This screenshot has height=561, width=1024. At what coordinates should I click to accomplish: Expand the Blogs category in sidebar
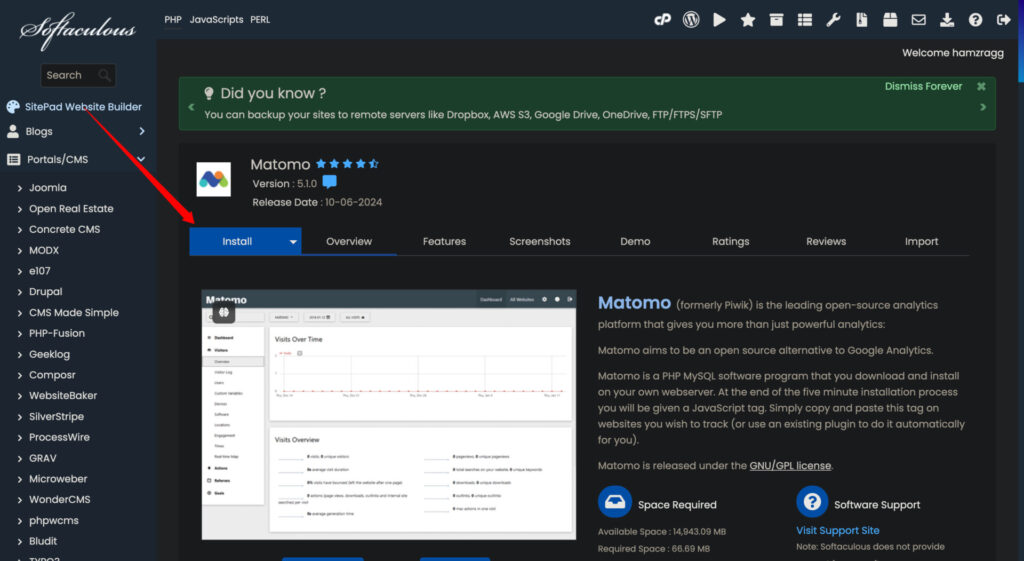click(142, 131)
